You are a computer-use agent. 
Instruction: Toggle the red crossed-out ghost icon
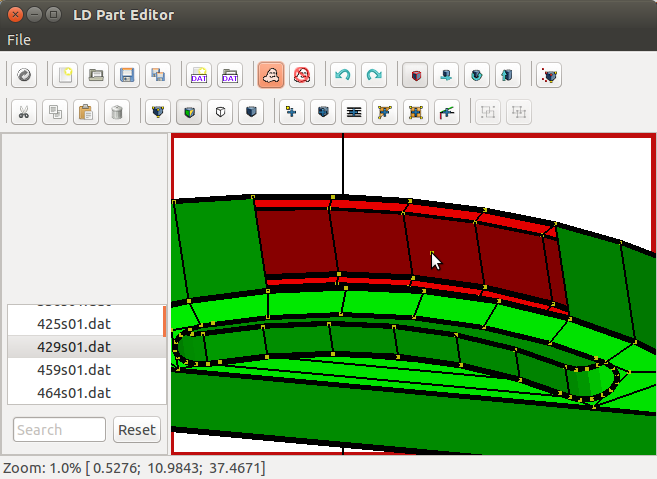pos(301,75)
